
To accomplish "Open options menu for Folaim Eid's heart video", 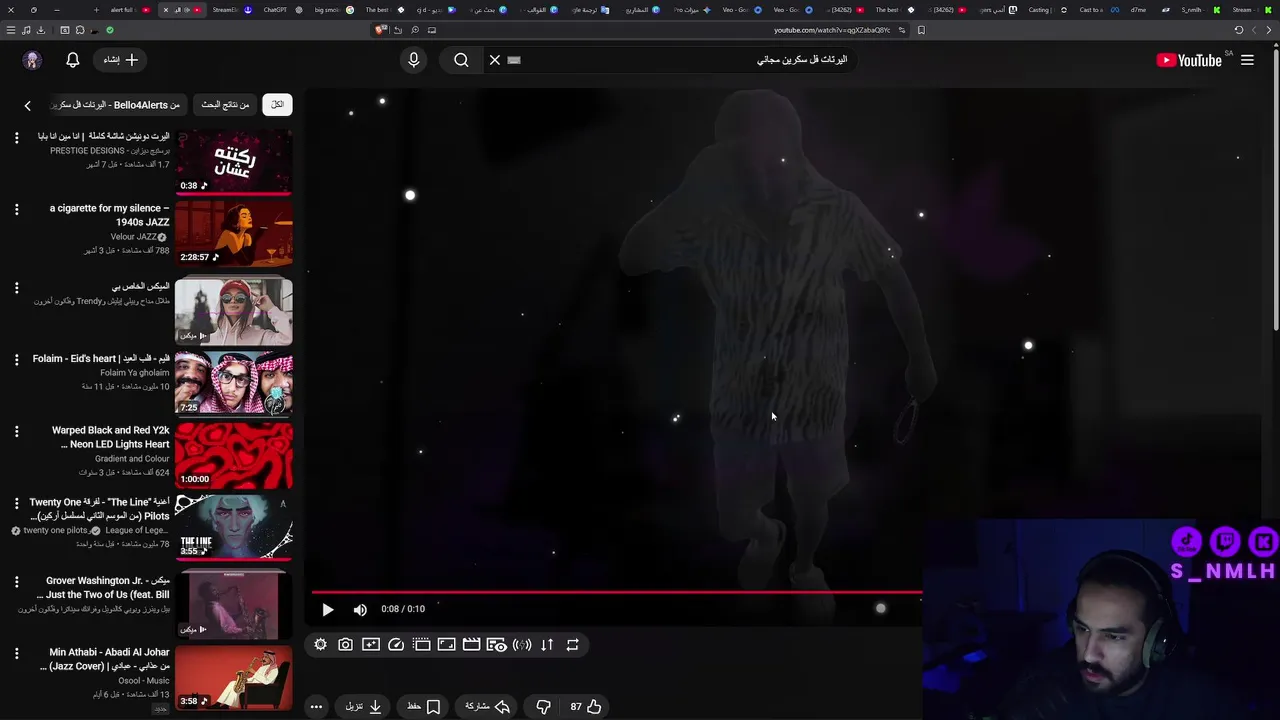I will pos(16,359).
